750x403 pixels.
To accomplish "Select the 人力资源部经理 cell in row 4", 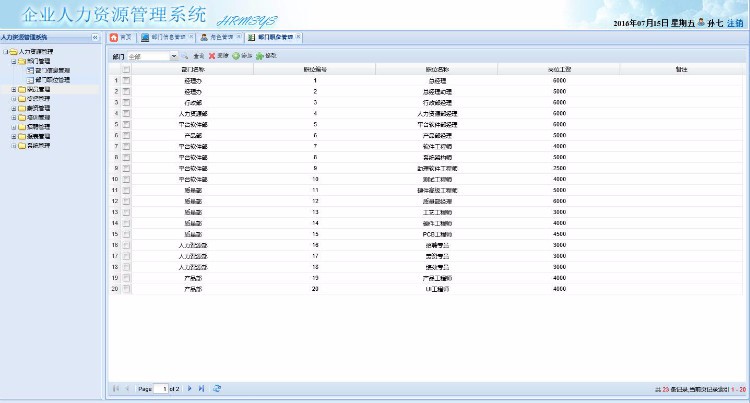I will 437,113.
